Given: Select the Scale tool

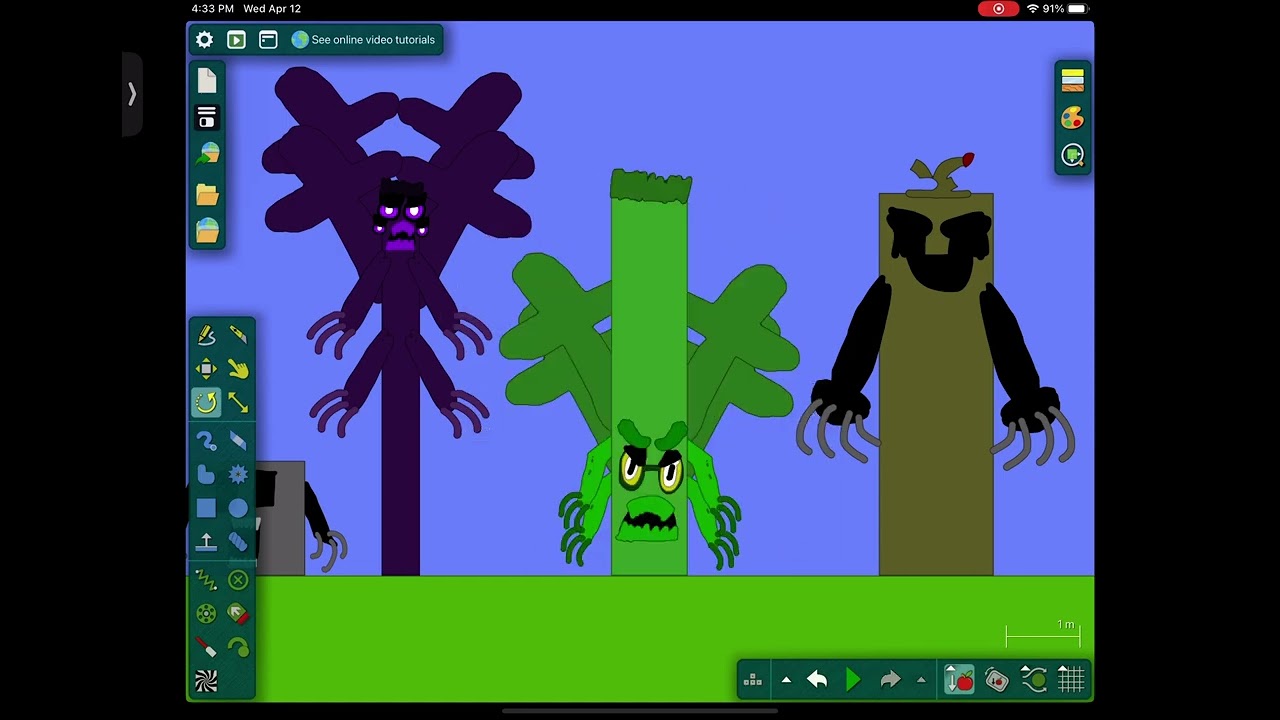Looking at the screenshot, I should (x=238, y=402).
